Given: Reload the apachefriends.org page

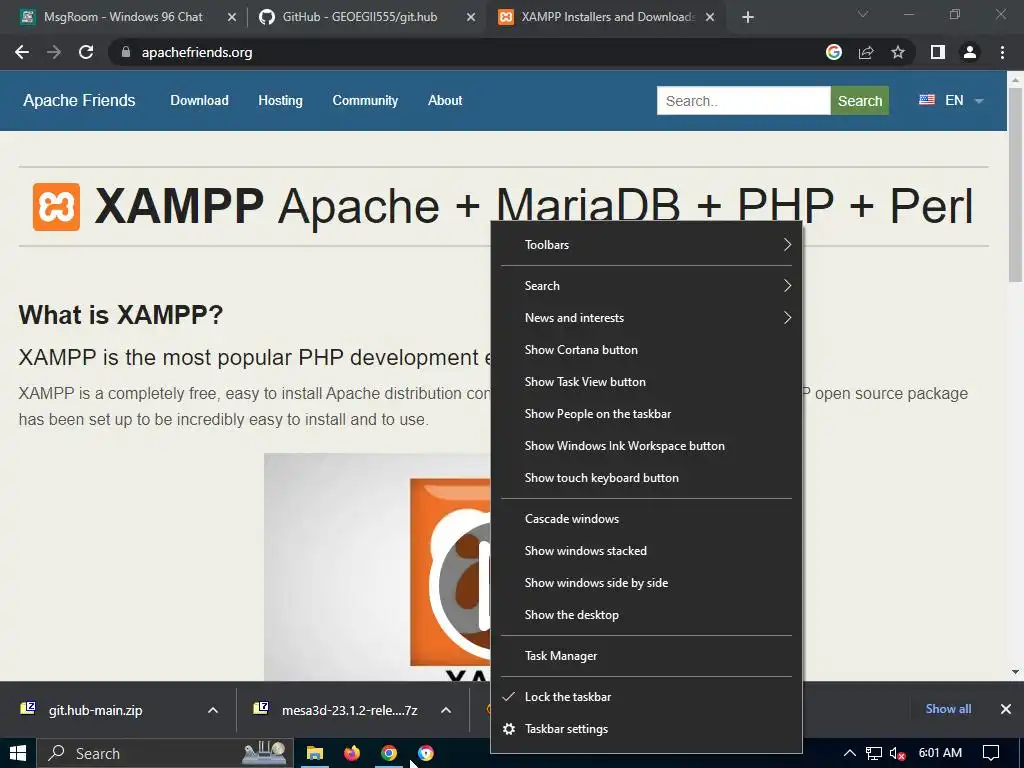Looking at the screenshot, I should pos(86,52).
